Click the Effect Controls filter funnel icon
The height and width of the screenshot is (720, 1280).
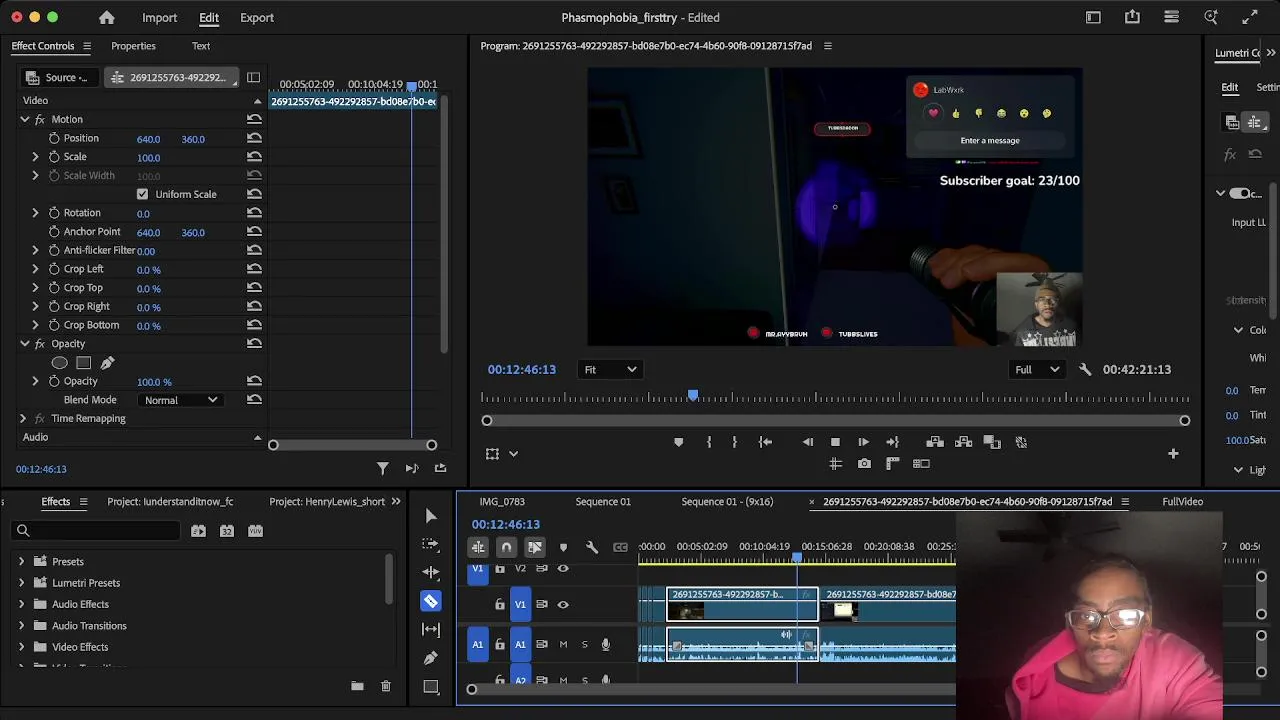click(x=382, y=468)
